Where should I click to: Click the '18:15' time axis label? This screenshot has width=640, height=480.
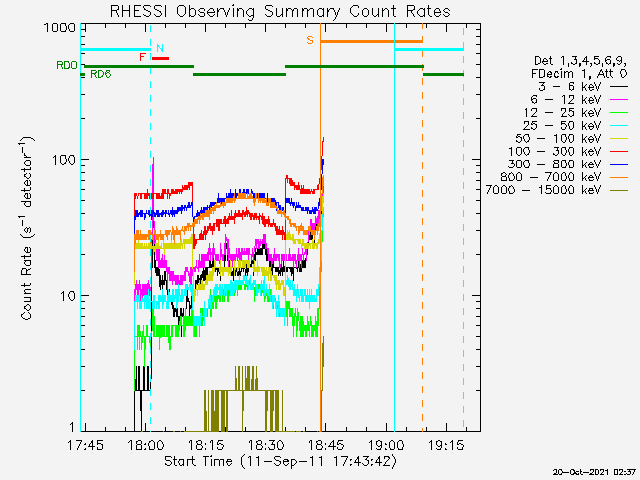[206, 445]
